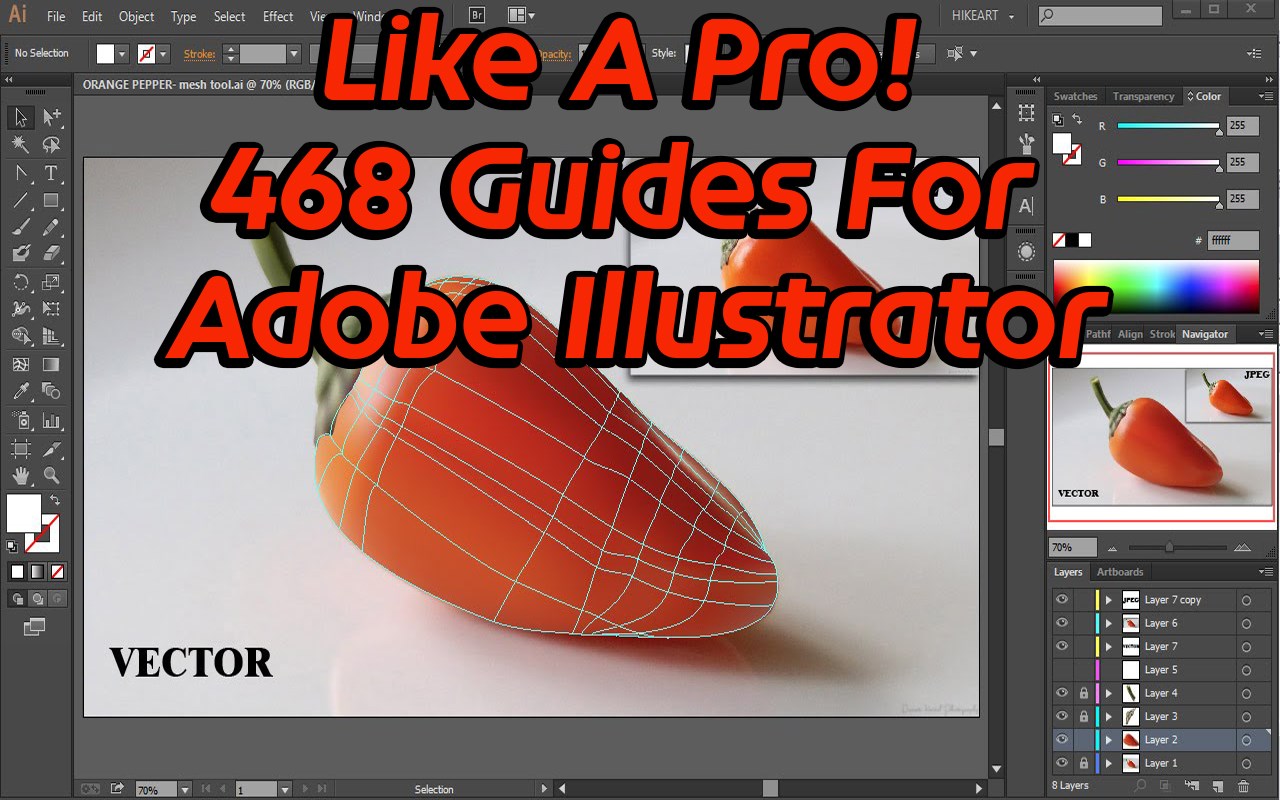Image resolution: width=1280 pixels, height=800 pixels.
Task: Click the hex color value field
Action: tap(1233, 240)
